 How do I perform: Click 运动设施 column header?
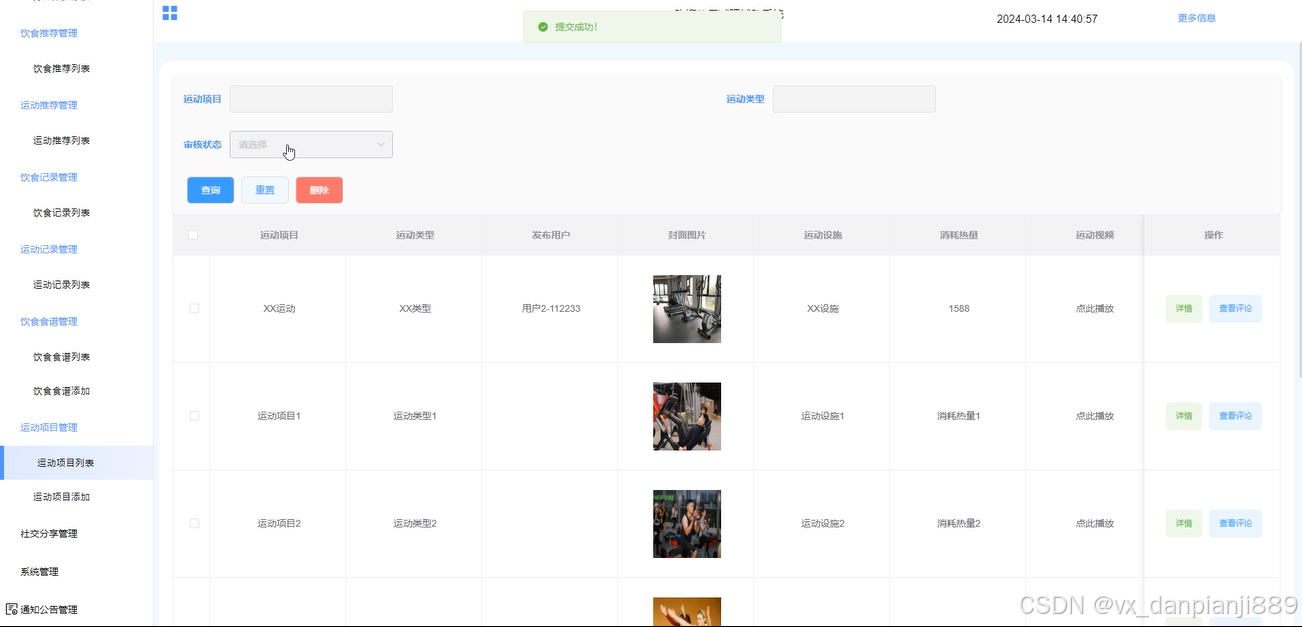[823, 235]
